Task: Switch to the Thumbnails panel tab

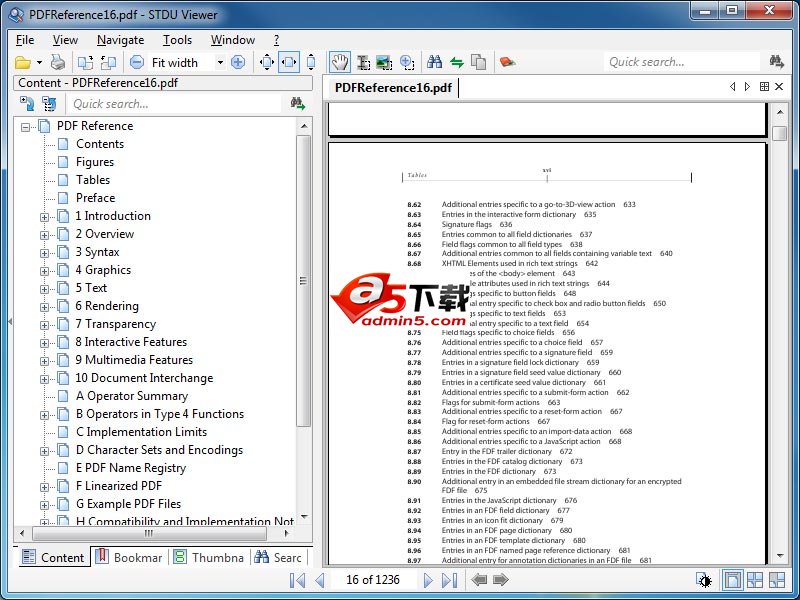Action: (x=208, y=557)
